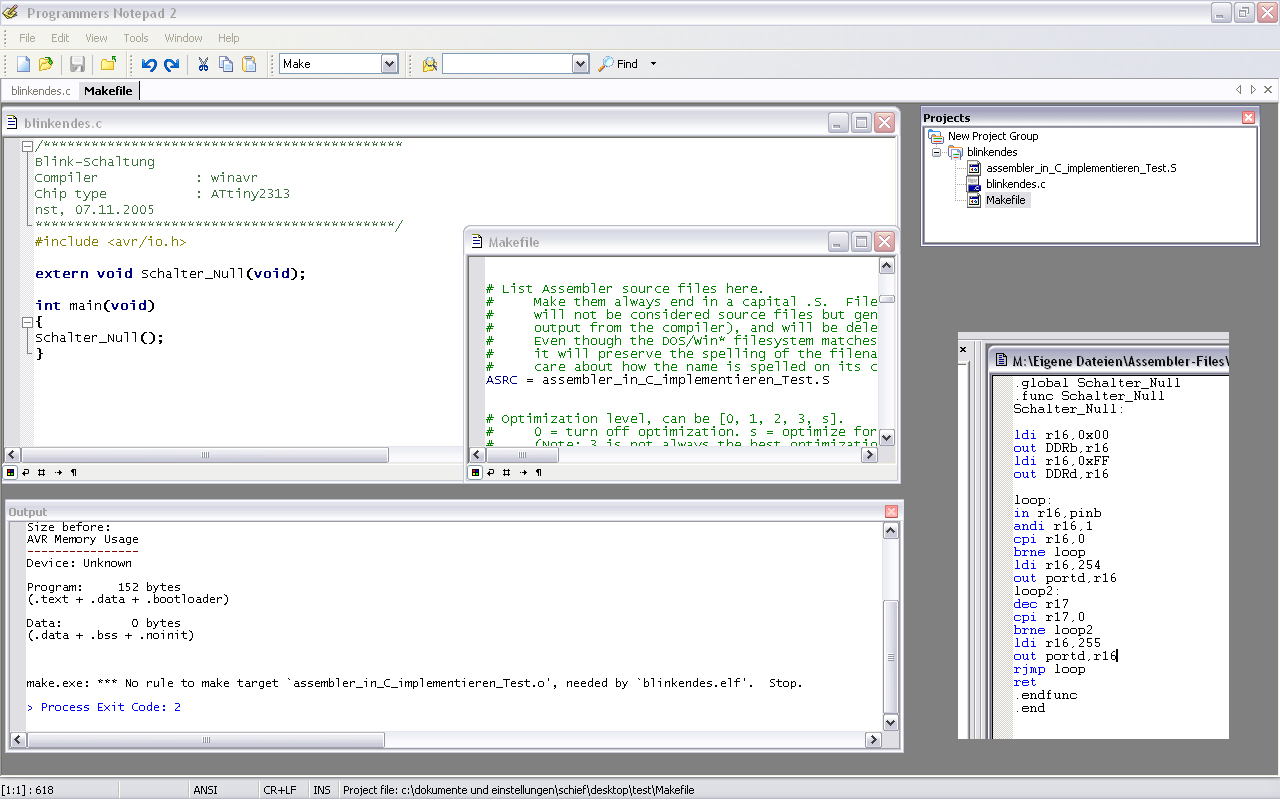Screen dimensions: 1280x800
Task: Switch to the blinkendes.c document tab
Action: click(41, 91)
